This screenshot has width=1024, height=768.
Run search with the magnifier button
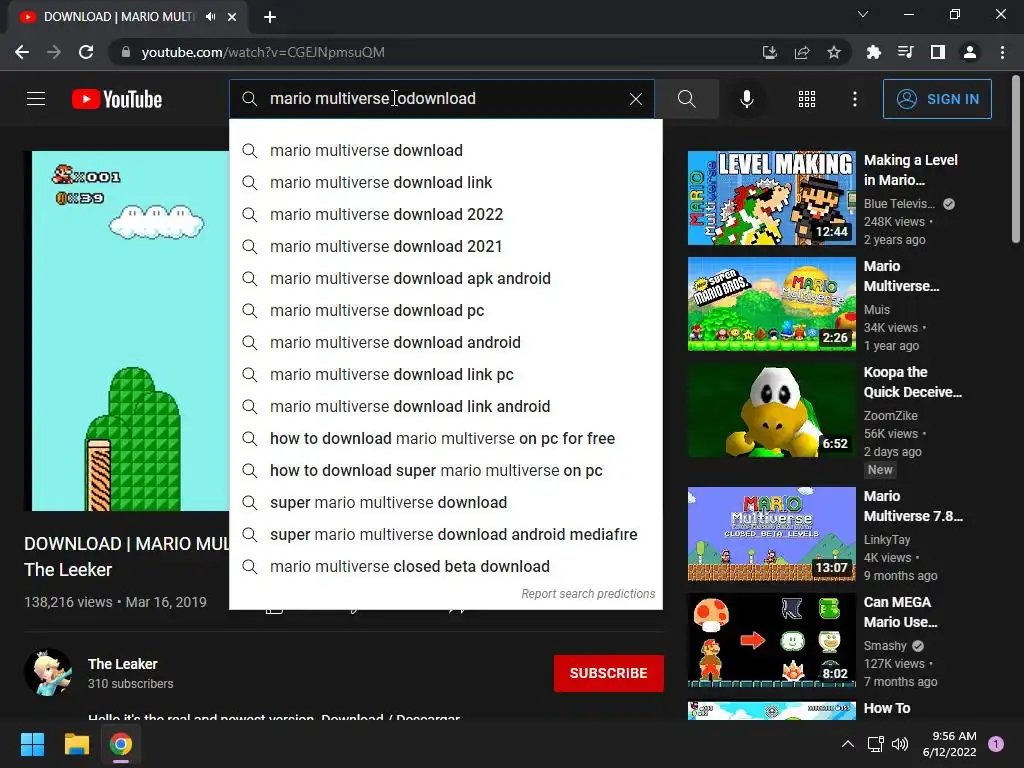point(686,99)
